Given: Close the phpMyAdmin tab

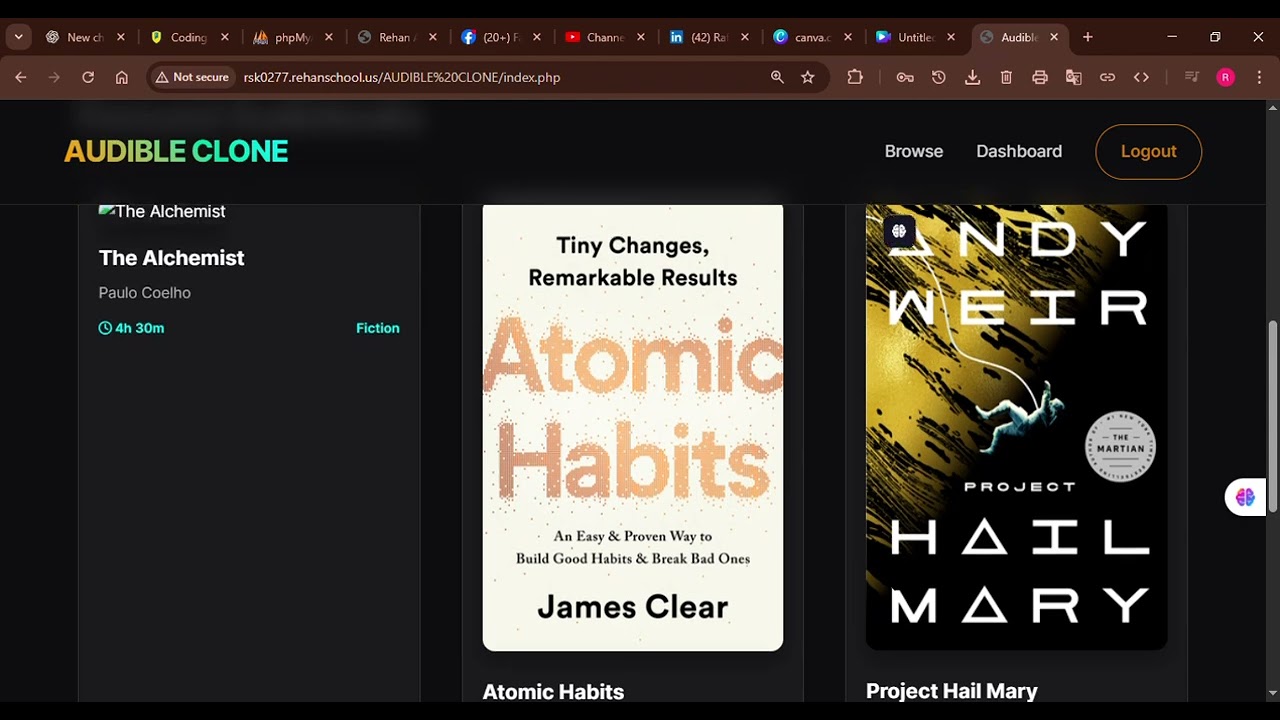Looking at the screenshot, I should (329, 37).
